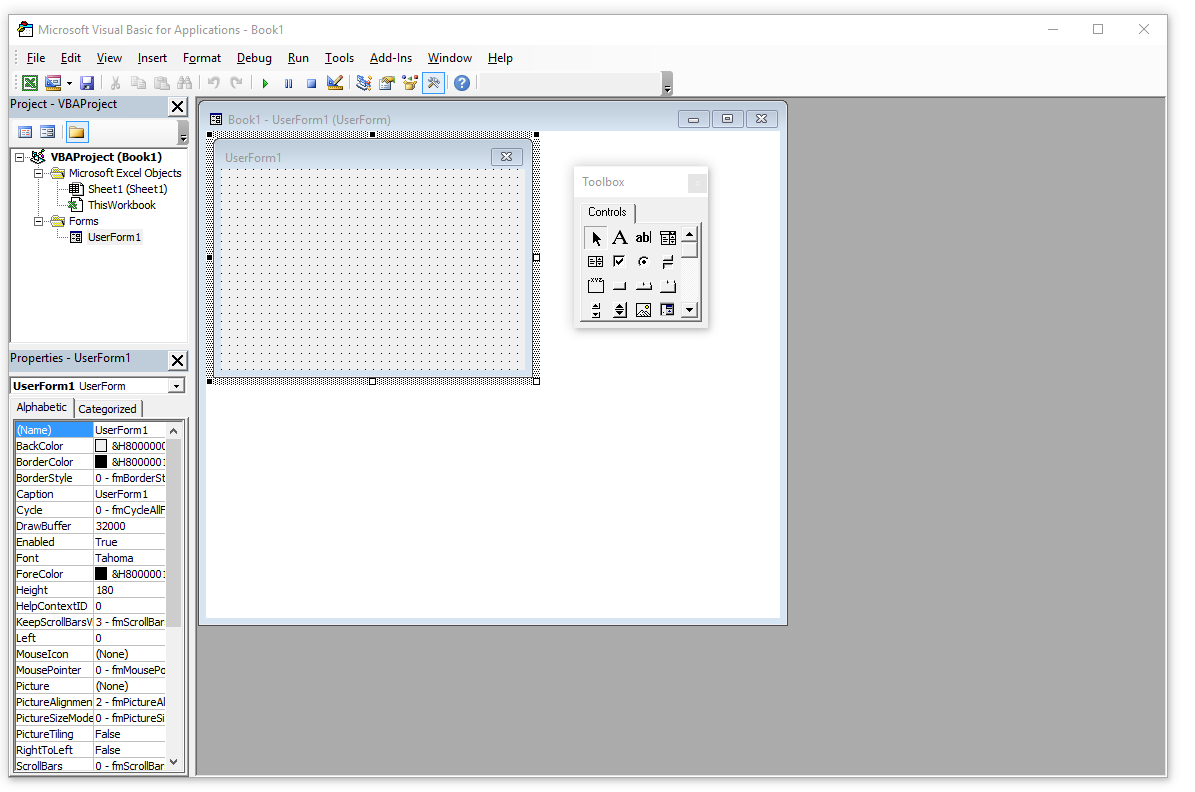This screenshot has width=1195, height=792.
Task: Click View Object icon in Project panel
Action: pos(47,133)
